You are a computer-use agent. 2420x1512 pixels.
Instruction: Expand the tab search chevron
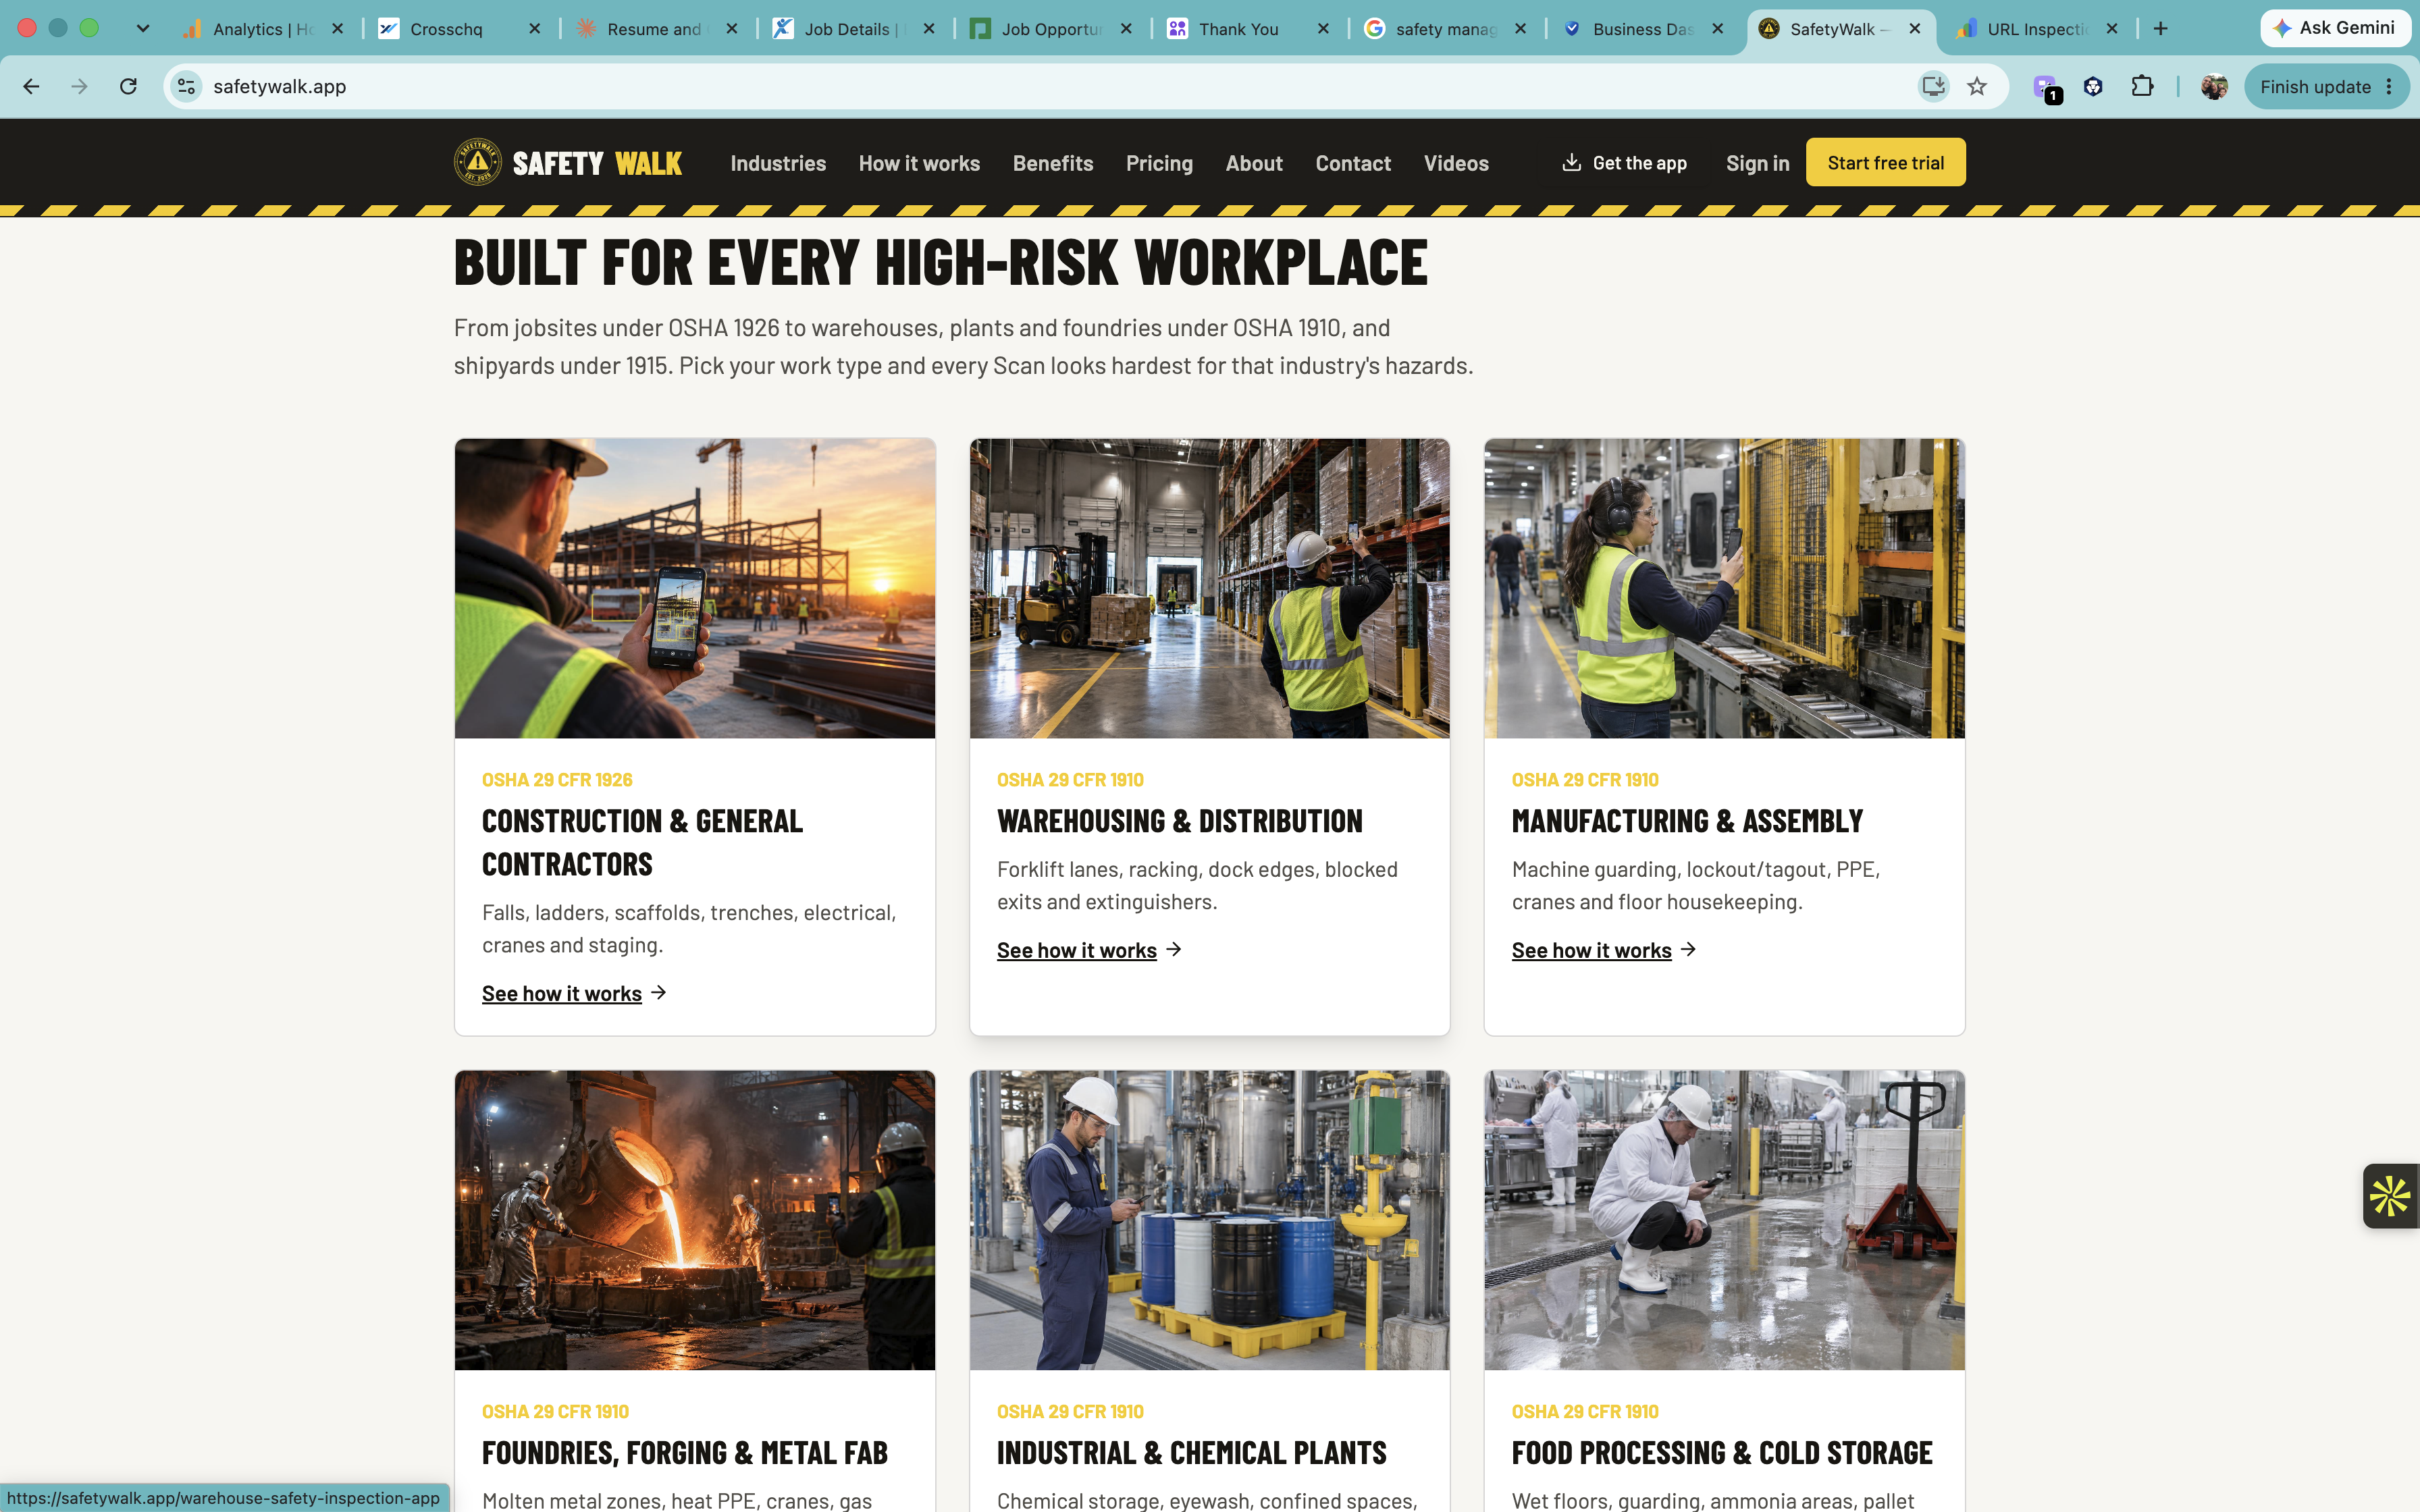[x=143, y=29]
